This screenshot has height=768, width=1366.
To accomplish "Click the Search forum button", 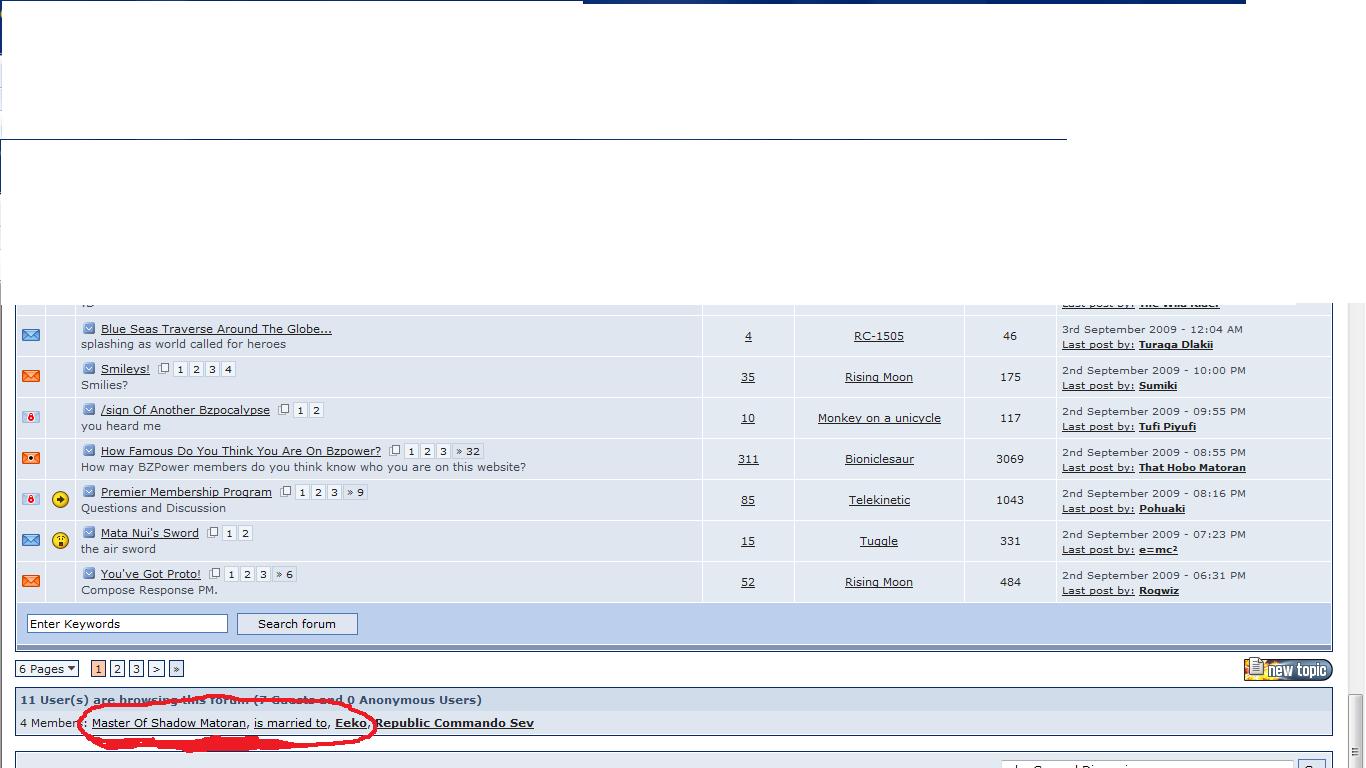I will 297,624.
